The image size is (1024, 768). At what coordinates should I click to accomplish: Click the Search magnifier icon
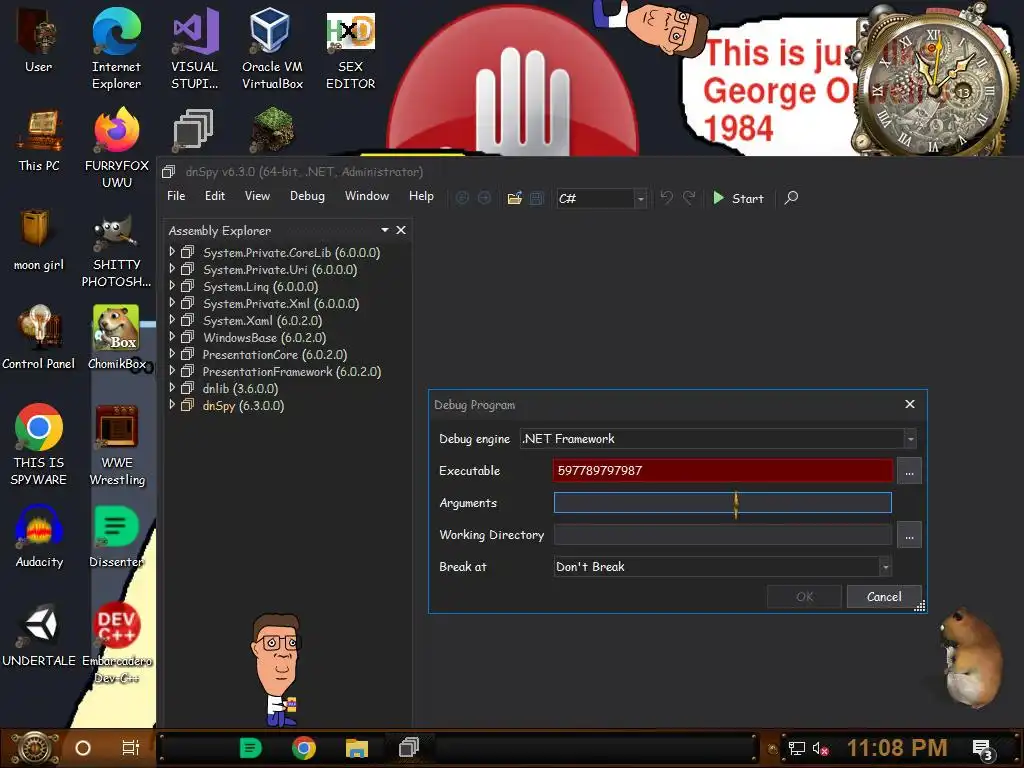791,197
